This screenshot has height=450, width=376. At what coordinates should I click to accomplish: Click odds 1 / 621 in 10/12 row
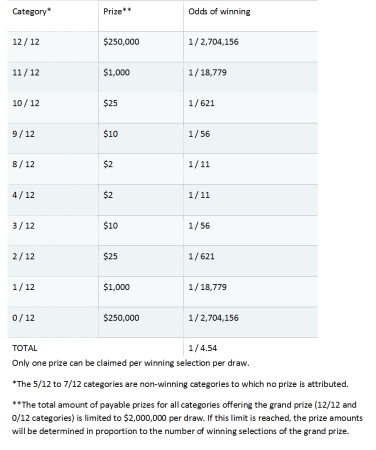pyautogui.click(x=201, y=103)
